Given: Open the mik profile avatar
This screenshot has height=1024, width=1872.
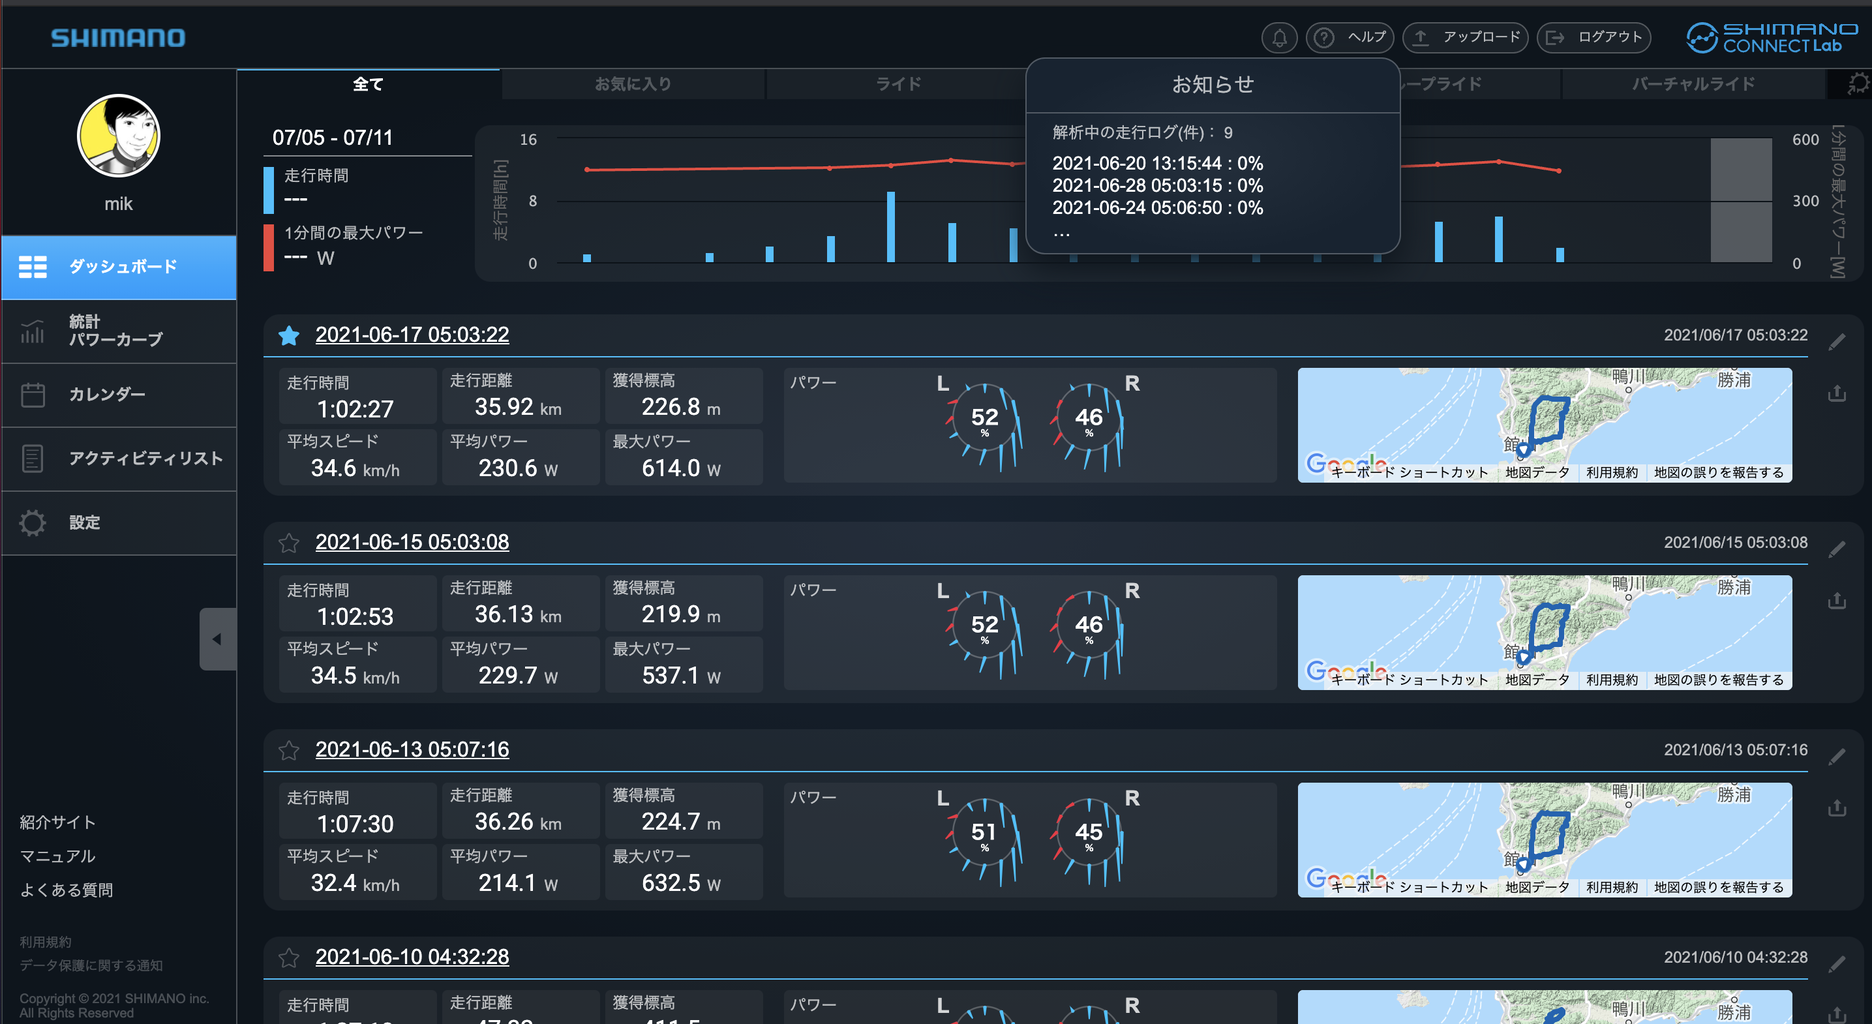Looking at the screenshot, I should tap(118, 136).
